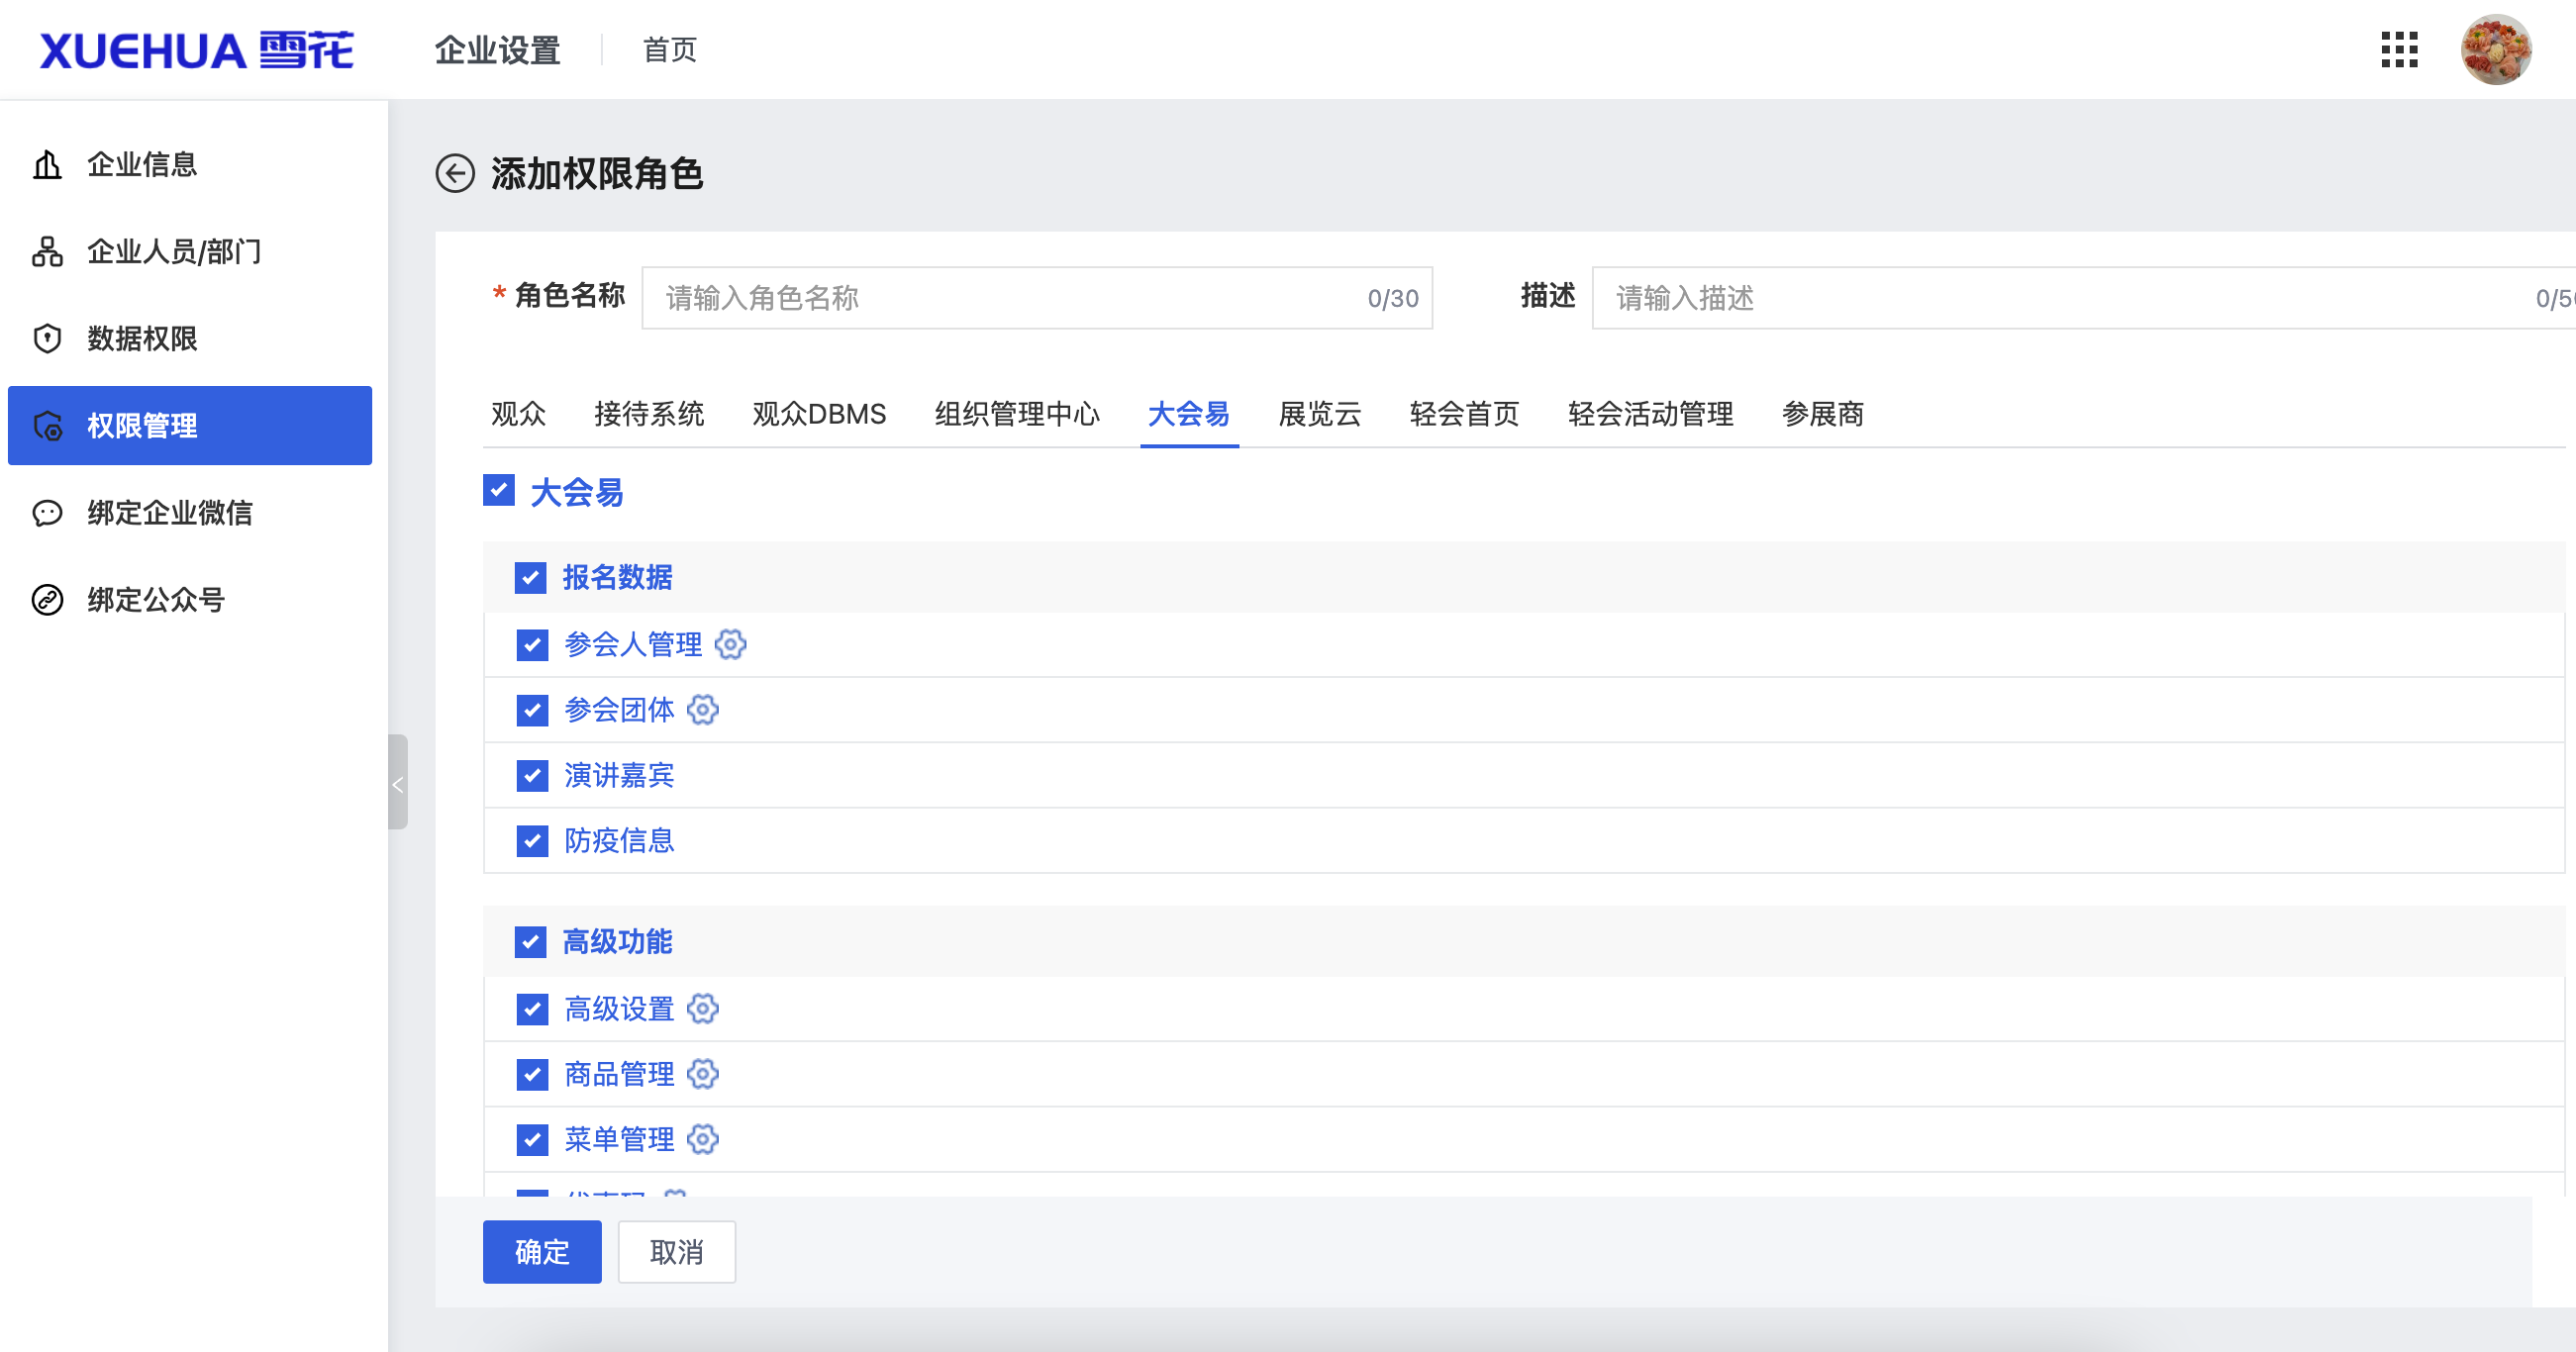Open 企业人员/部门 from the sidebar icon
The height and width of the screenshot is (1352, 2576).
(47, 252)
